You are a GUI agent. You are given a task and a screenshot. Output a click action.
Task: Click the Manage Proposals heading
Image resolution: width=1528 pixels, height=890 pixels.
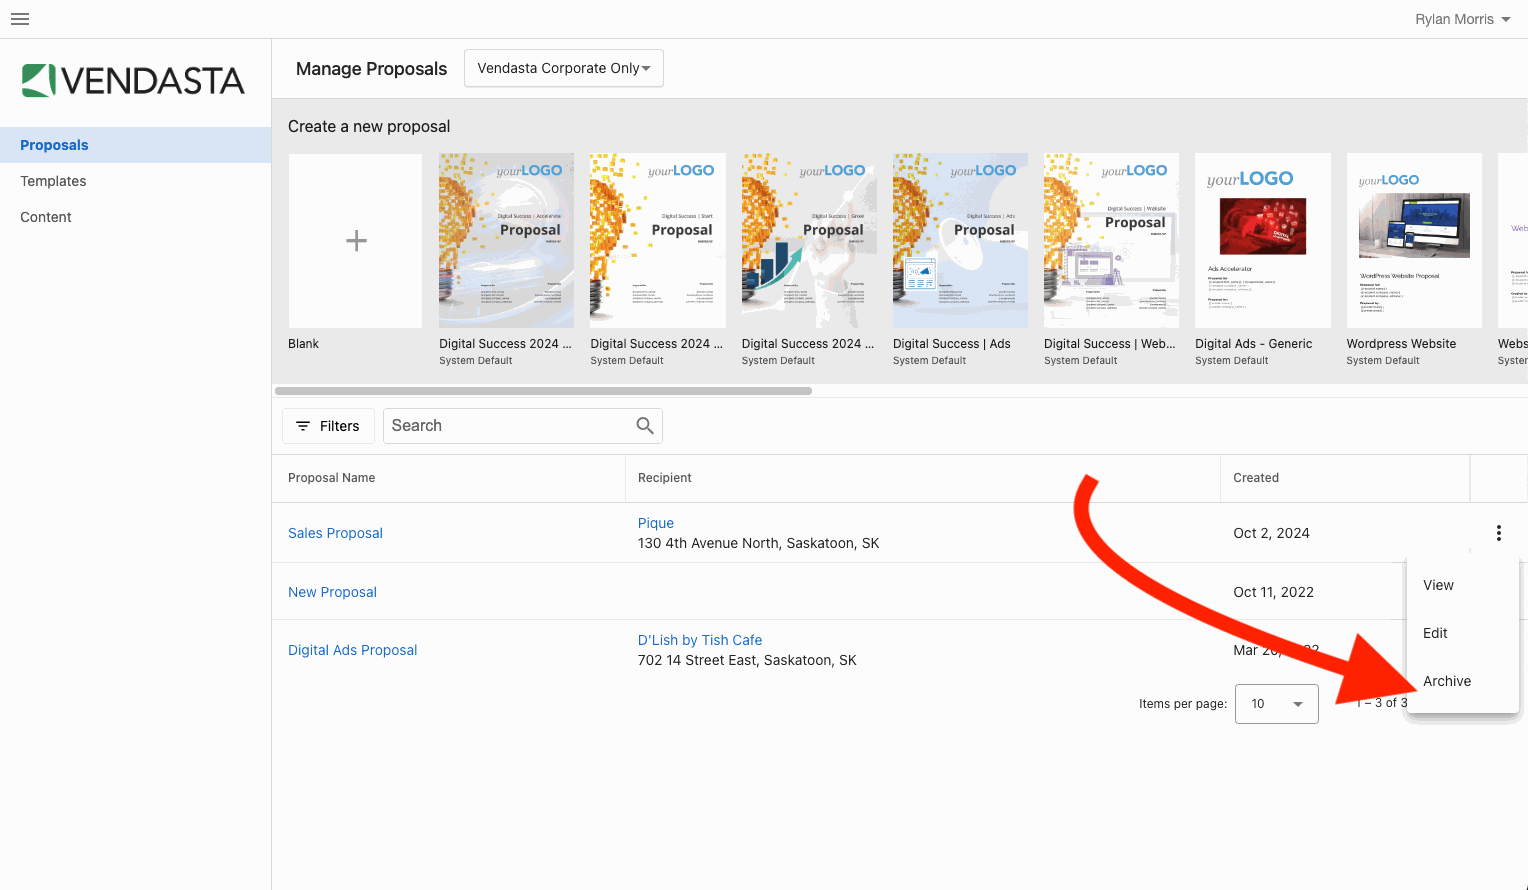click(x=371, y=69)
